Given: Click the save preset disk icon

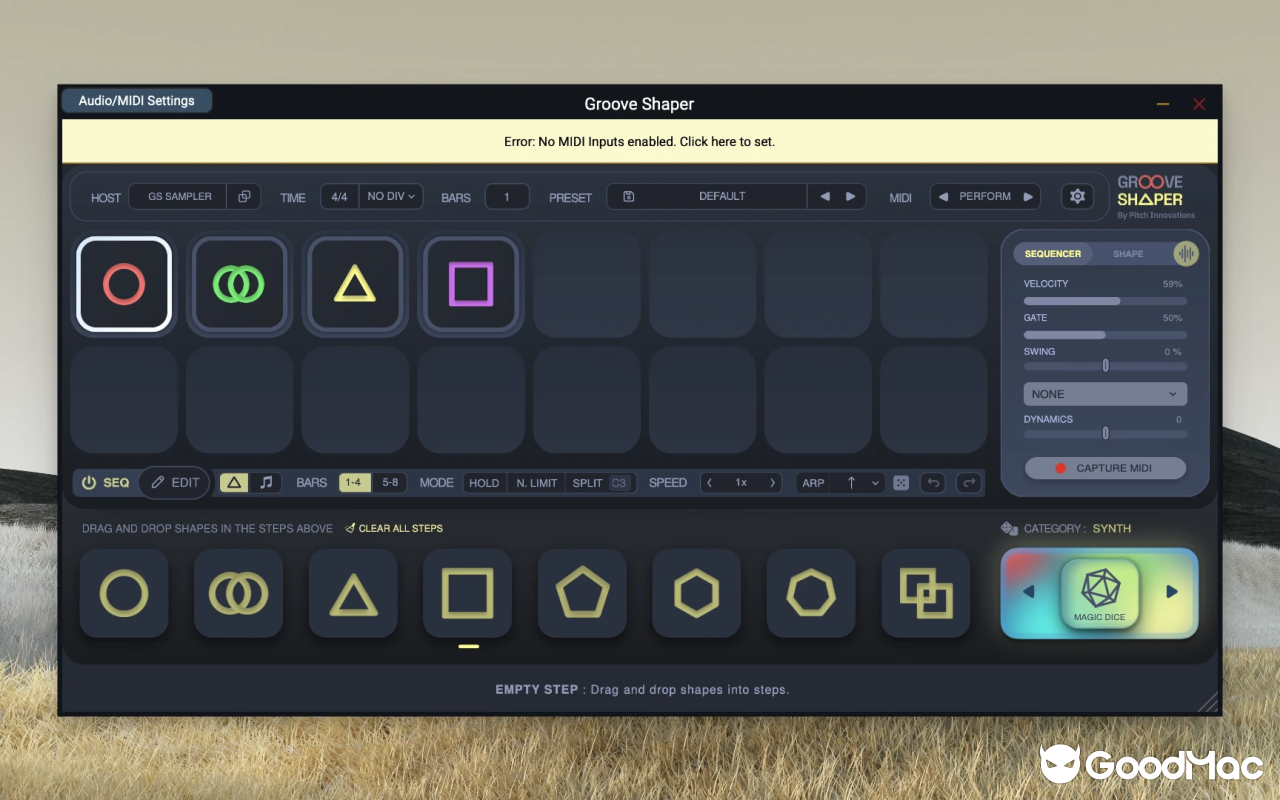Looking at the screenshot, I should point(629,196).
